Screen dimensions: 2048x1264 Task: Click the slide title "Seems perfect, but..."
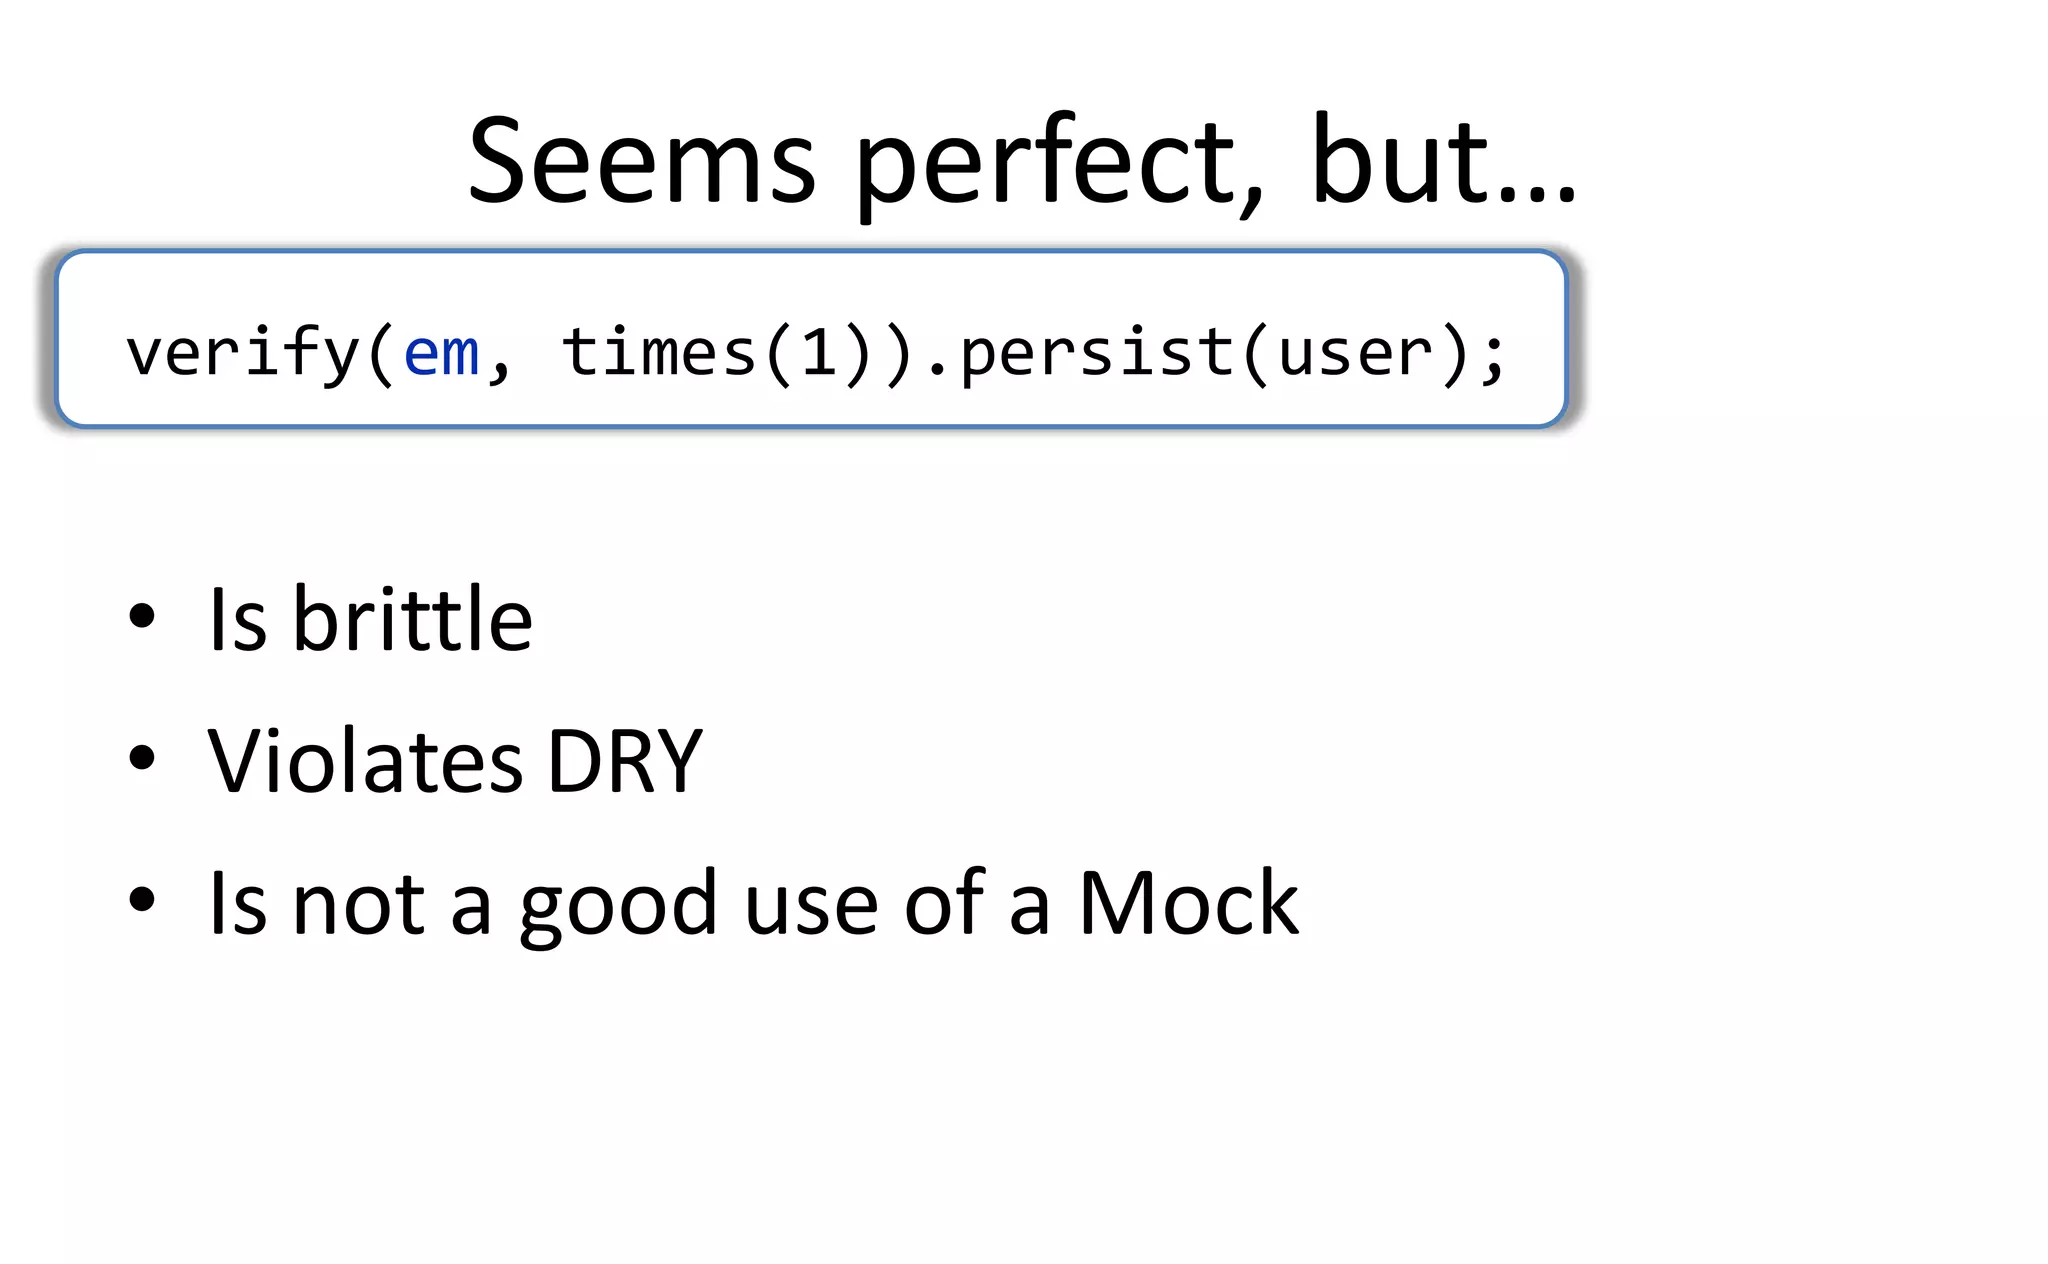pyautogui.click(x=1022, y=162)
